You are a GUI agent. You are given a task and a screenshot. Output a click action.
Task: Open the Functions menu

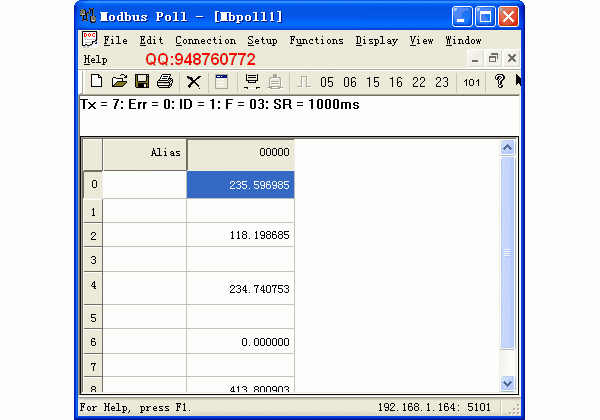[x=316, y=41]
